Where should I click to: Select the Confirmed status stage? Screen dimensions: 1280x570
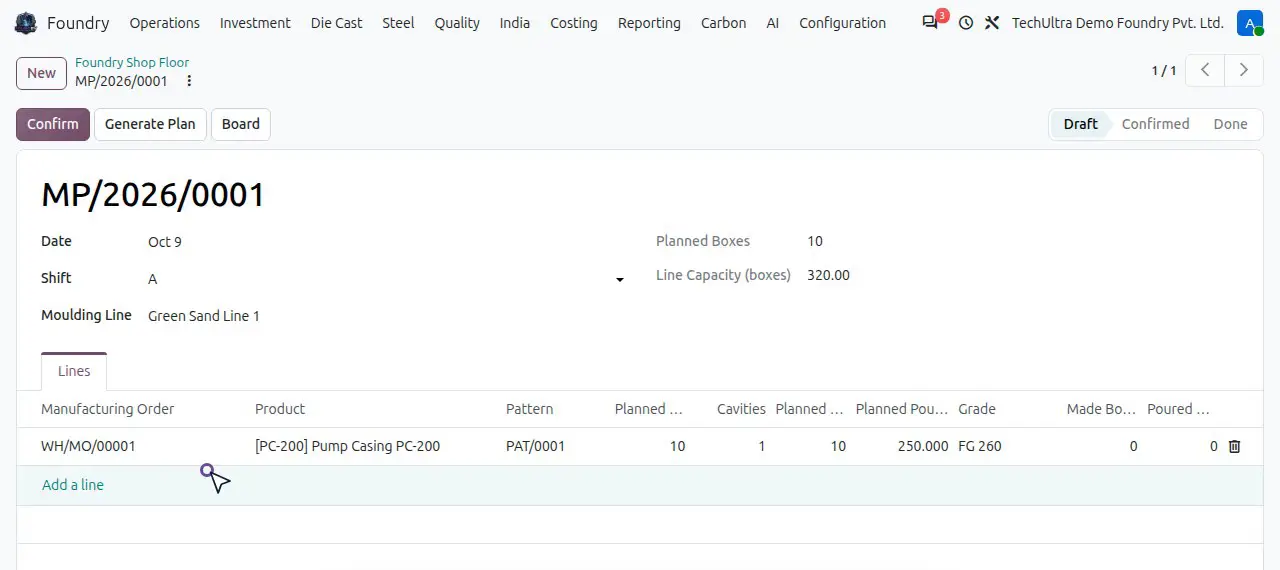(1155, 124)
